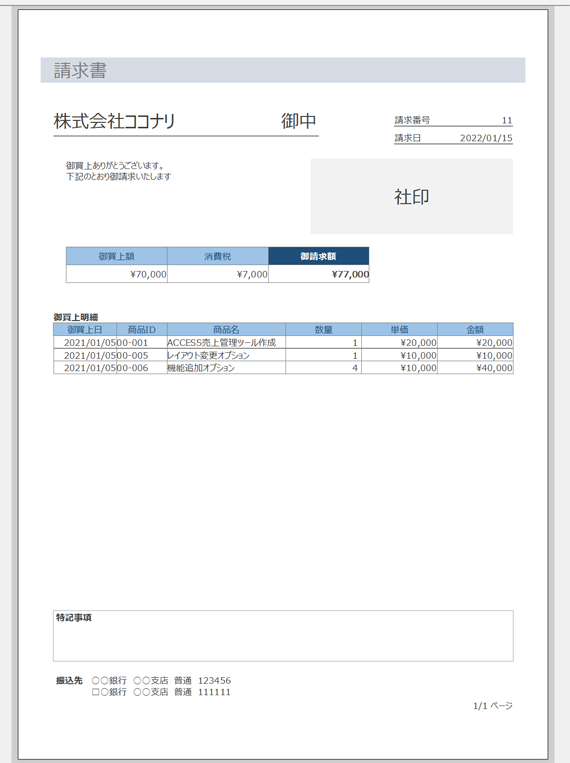The width and height of the screenshot is (570, 763).
Task: Click the 商品名 column header
Action: [x=226, y=329]
